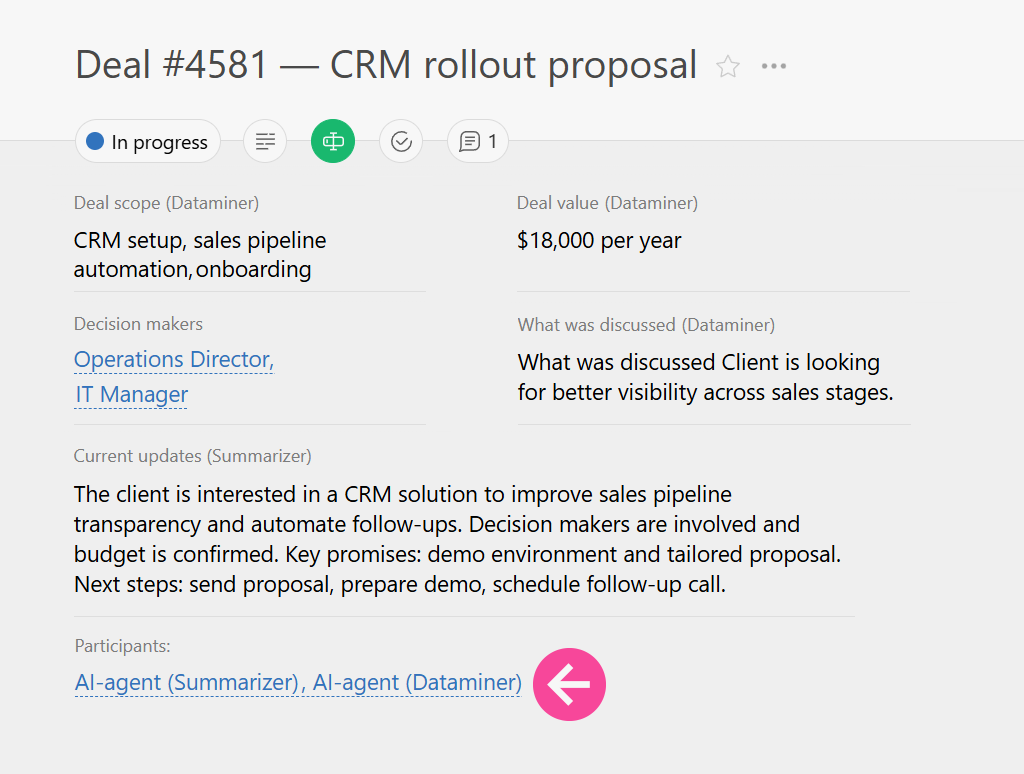Star the deal to mark it as favorite
This screenshot has width=1024, height=774.
tap(727, 66)
